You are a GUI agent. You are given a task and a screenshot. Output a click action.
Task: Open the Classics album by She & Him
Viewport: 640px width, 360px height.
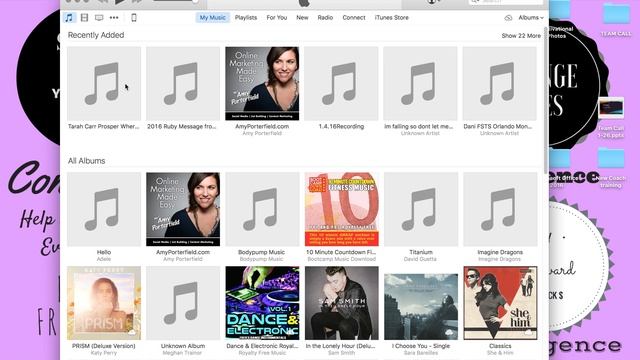point(500,303)
